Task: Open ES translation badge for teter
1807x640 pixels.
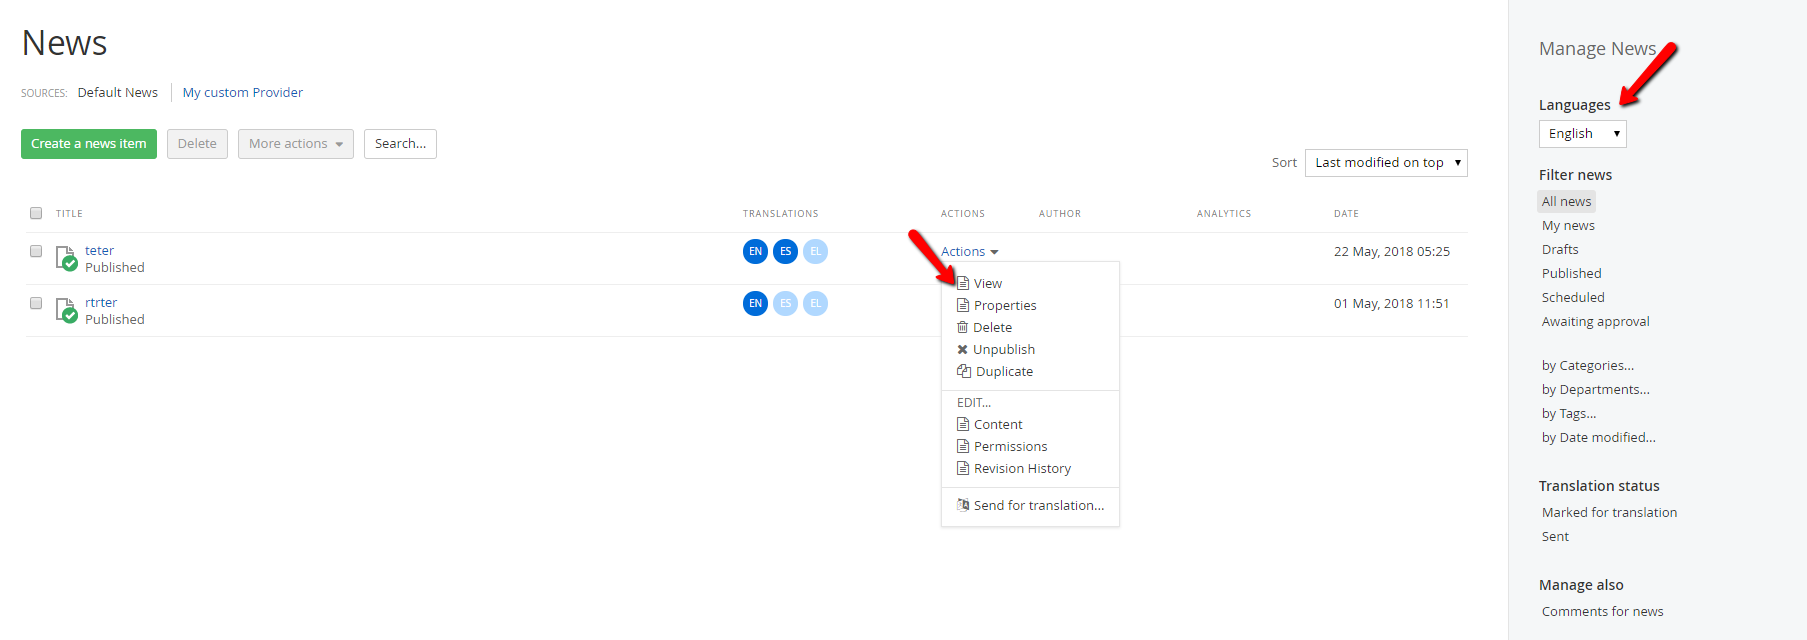Action: coord(785,251)
